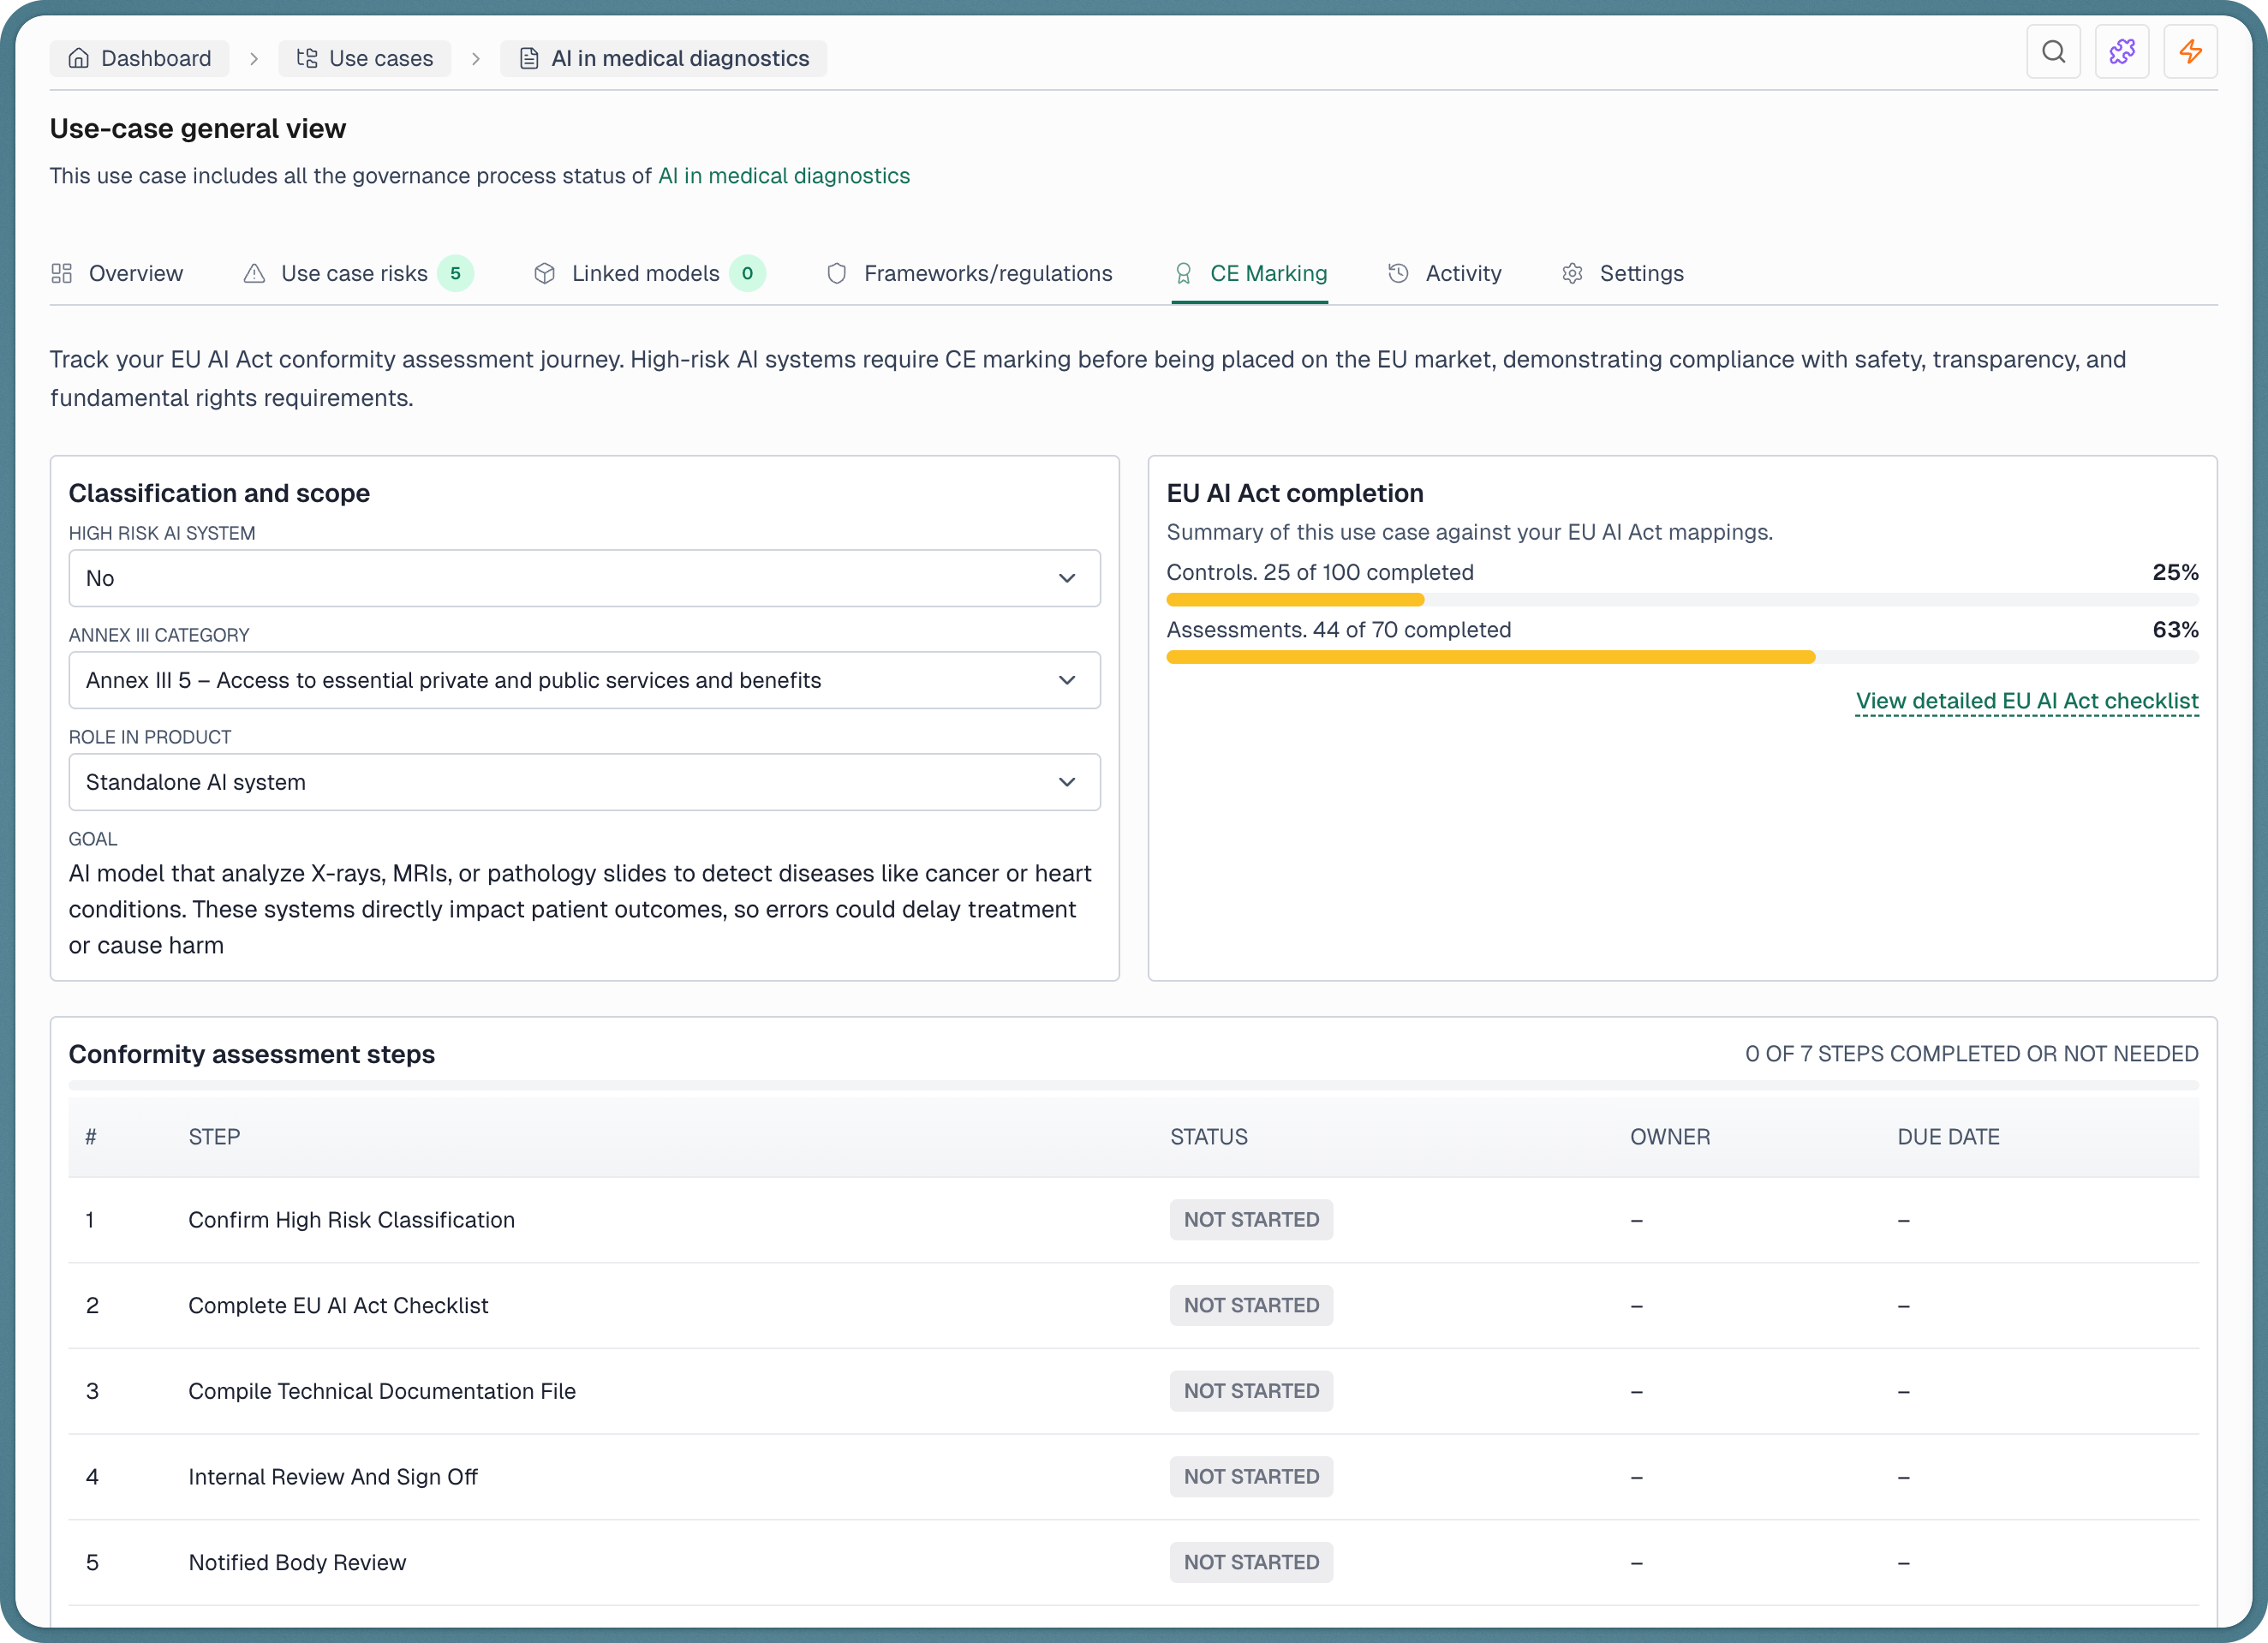
Task: Click the Controls completion progress bar
Action: pos(1681,600)
